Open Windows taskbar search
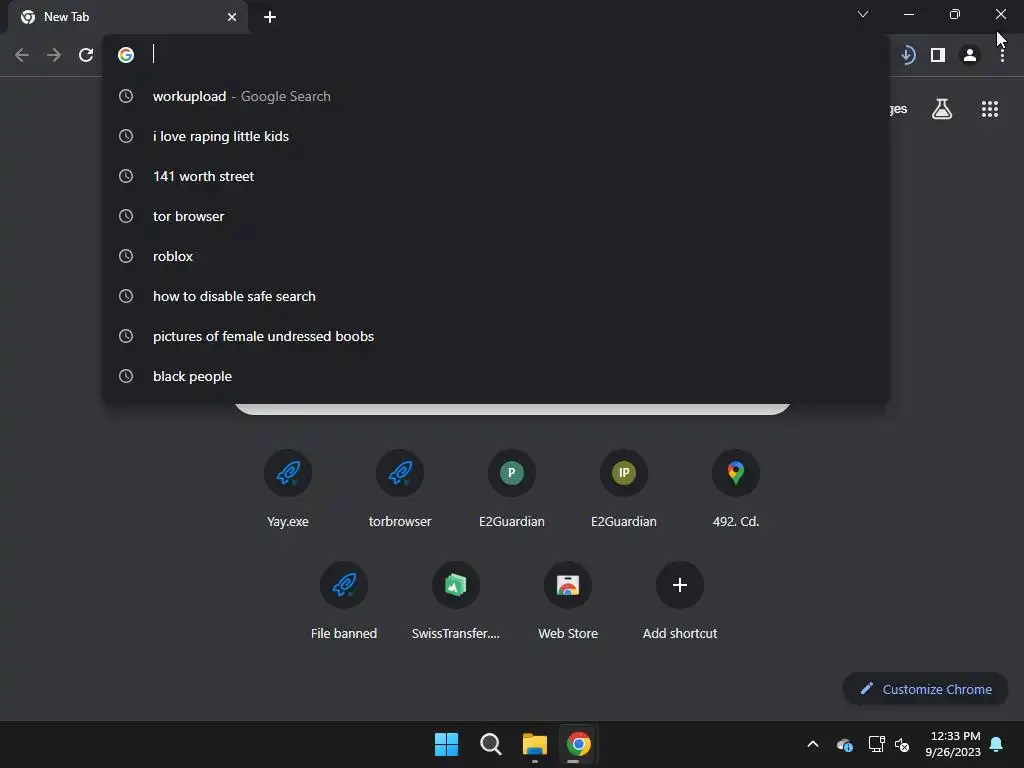The width and height of the screenshot is (1024, 768). point(490,744)
